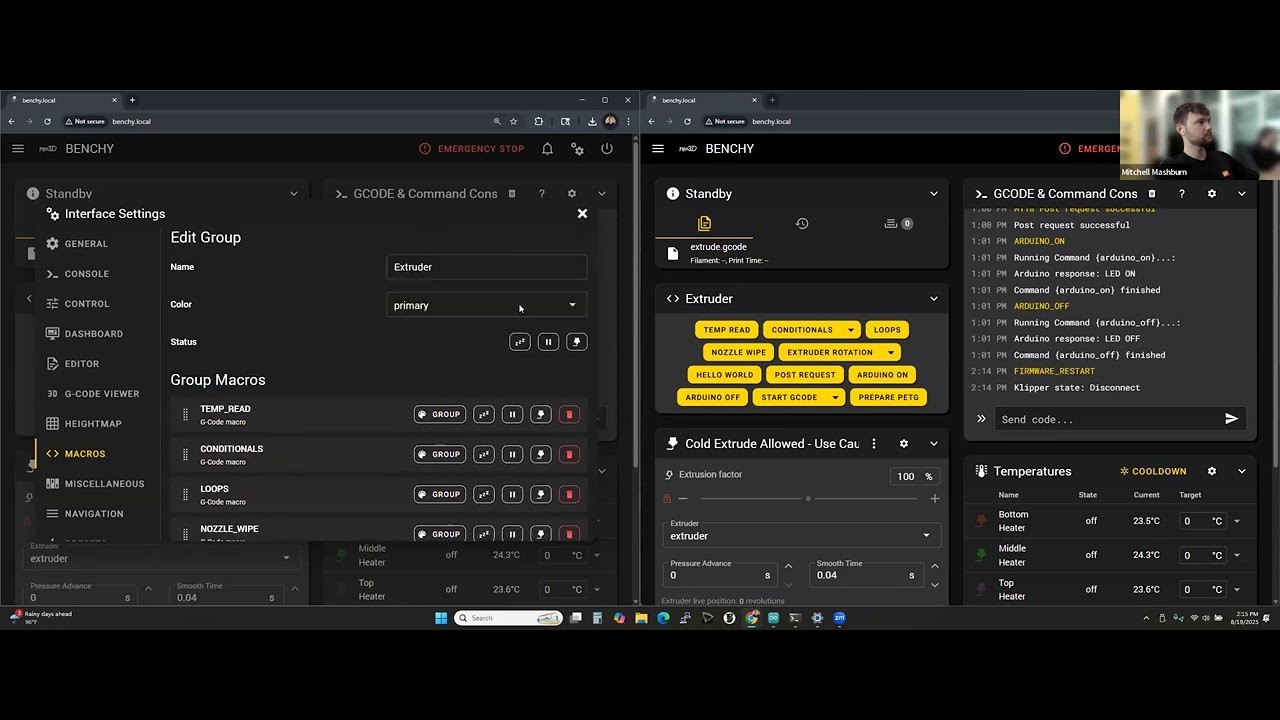Open the Bottom Heater target preset dropdown
Screen dimensions: 1280x720
[1237, 521]
